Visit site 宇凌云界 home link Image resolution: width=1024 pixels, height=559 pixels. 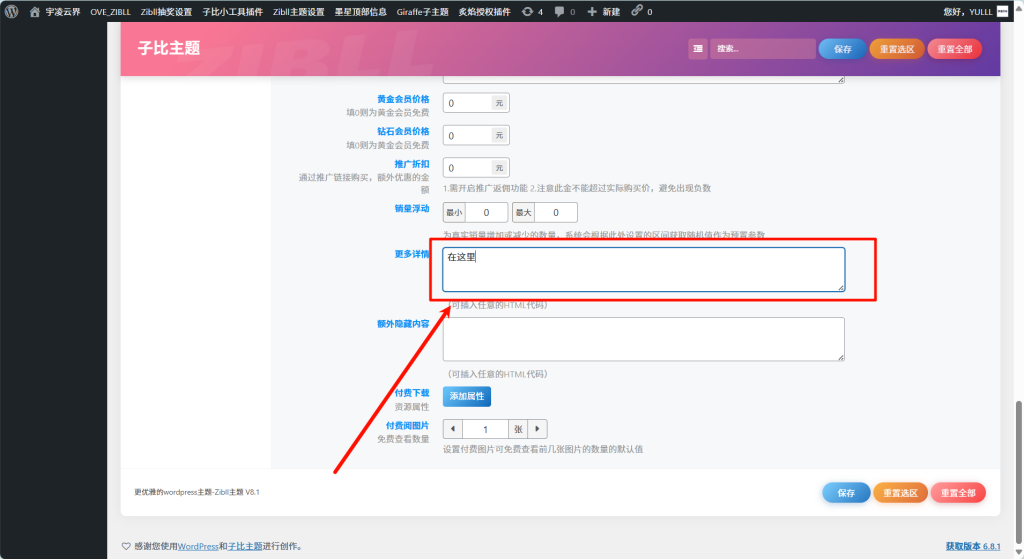(x=55, y=12)
